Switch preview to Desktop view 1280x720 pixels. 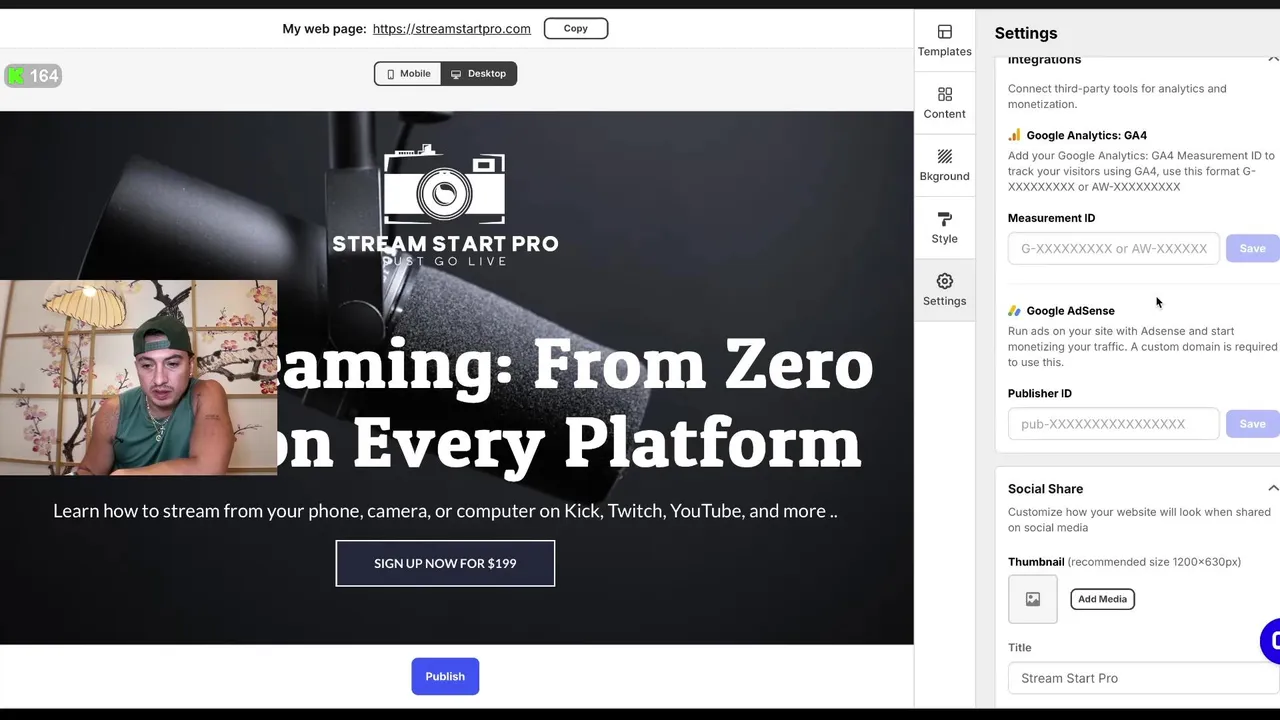478,74
